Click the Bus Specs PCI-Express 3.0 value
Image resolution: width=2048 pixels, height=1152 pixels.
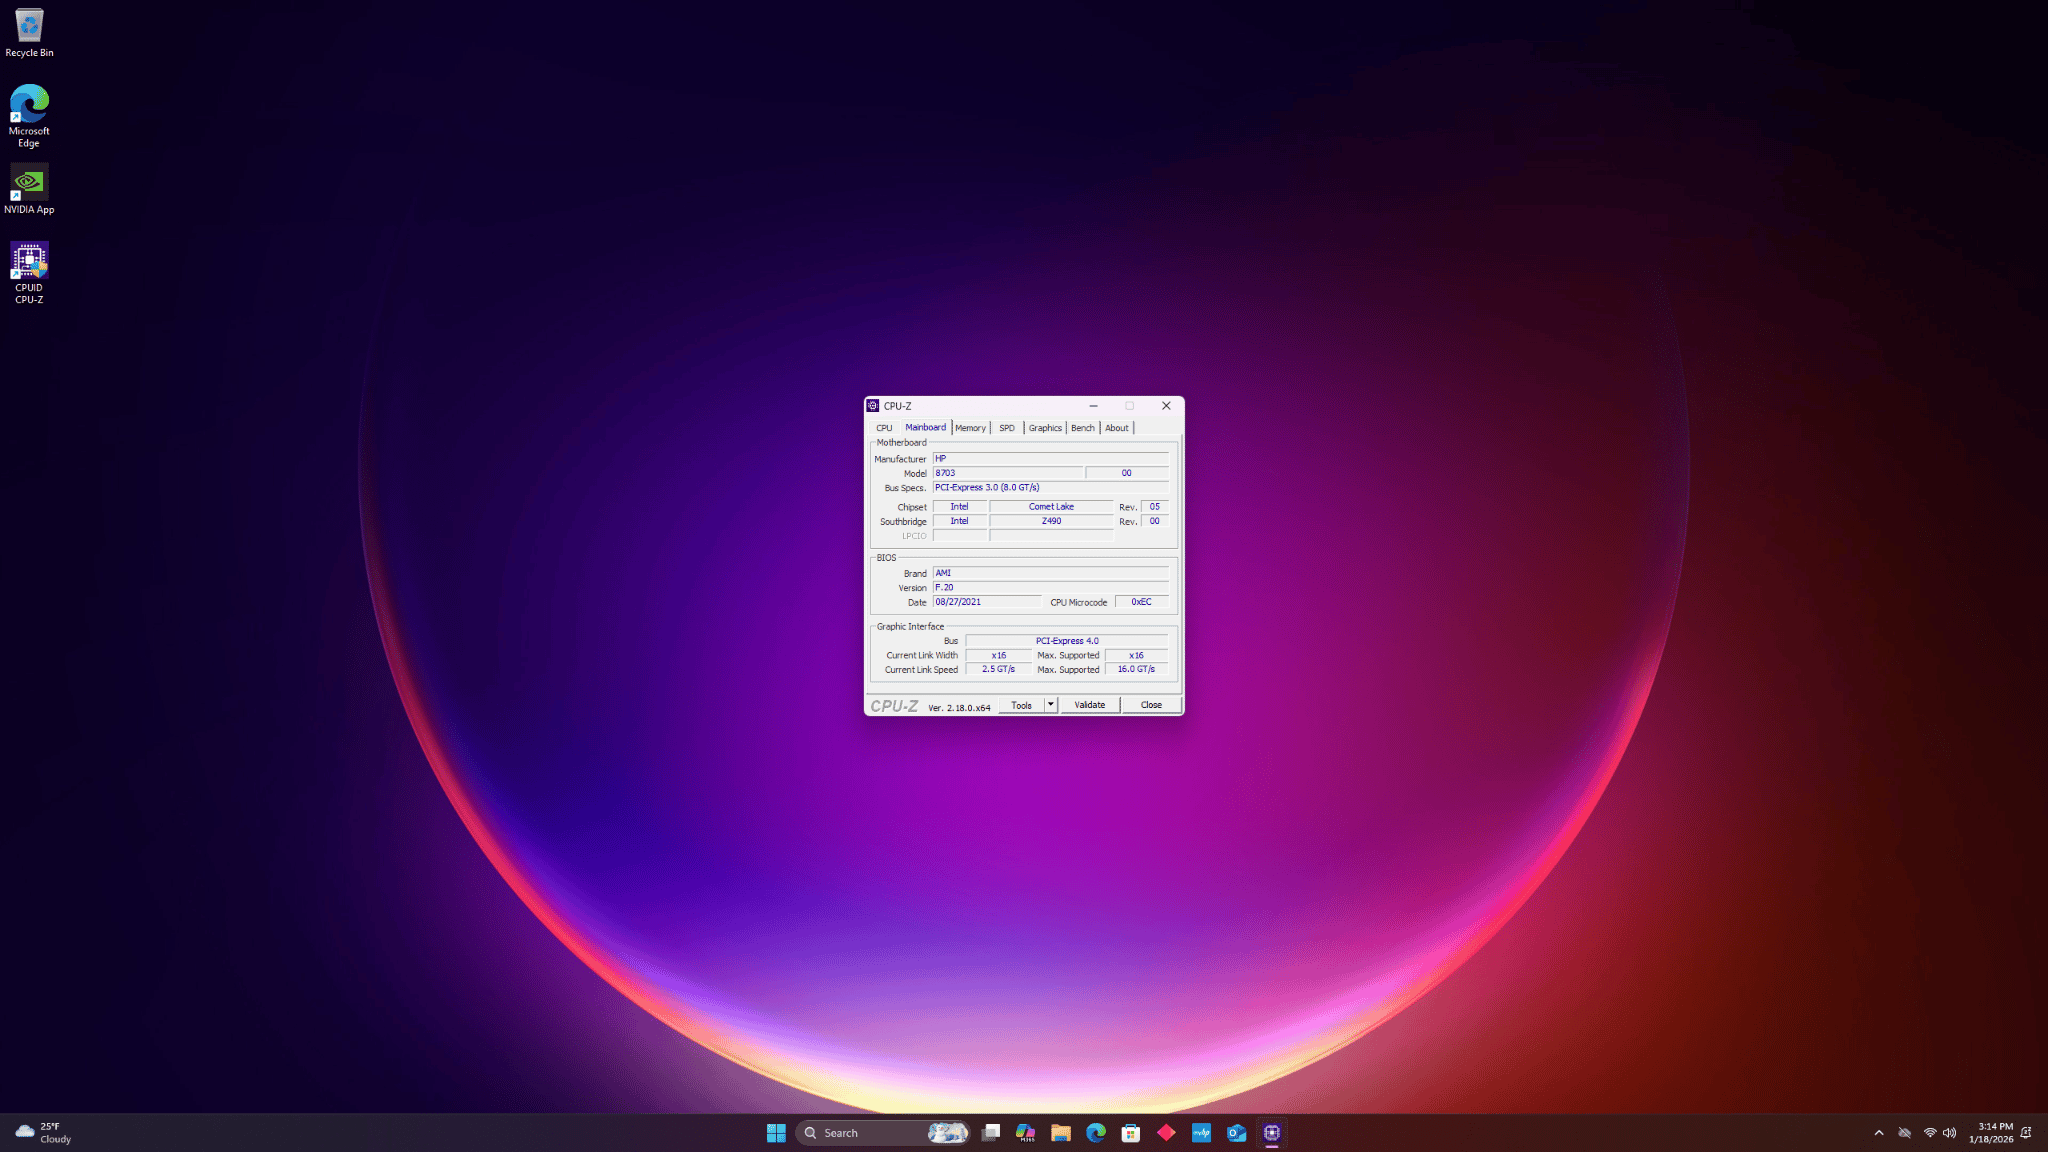tap(1051, 488)
